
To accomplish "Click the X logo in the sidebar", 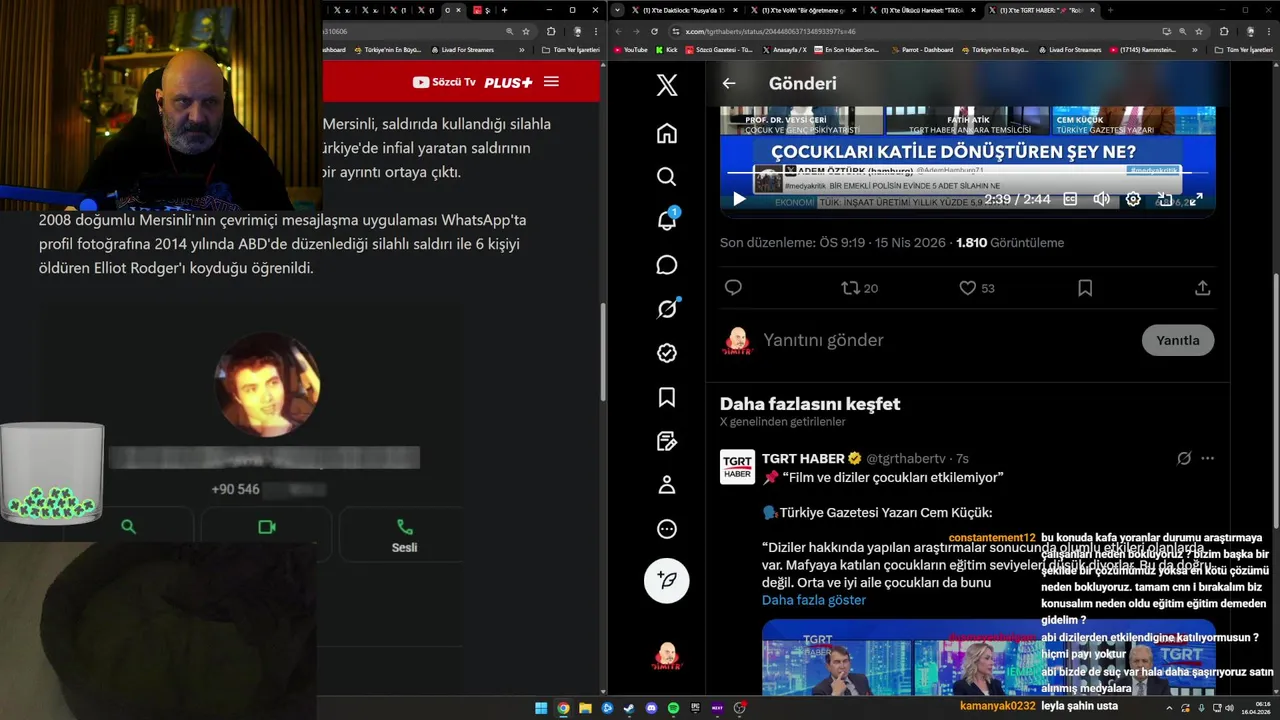I will (667, 85).
